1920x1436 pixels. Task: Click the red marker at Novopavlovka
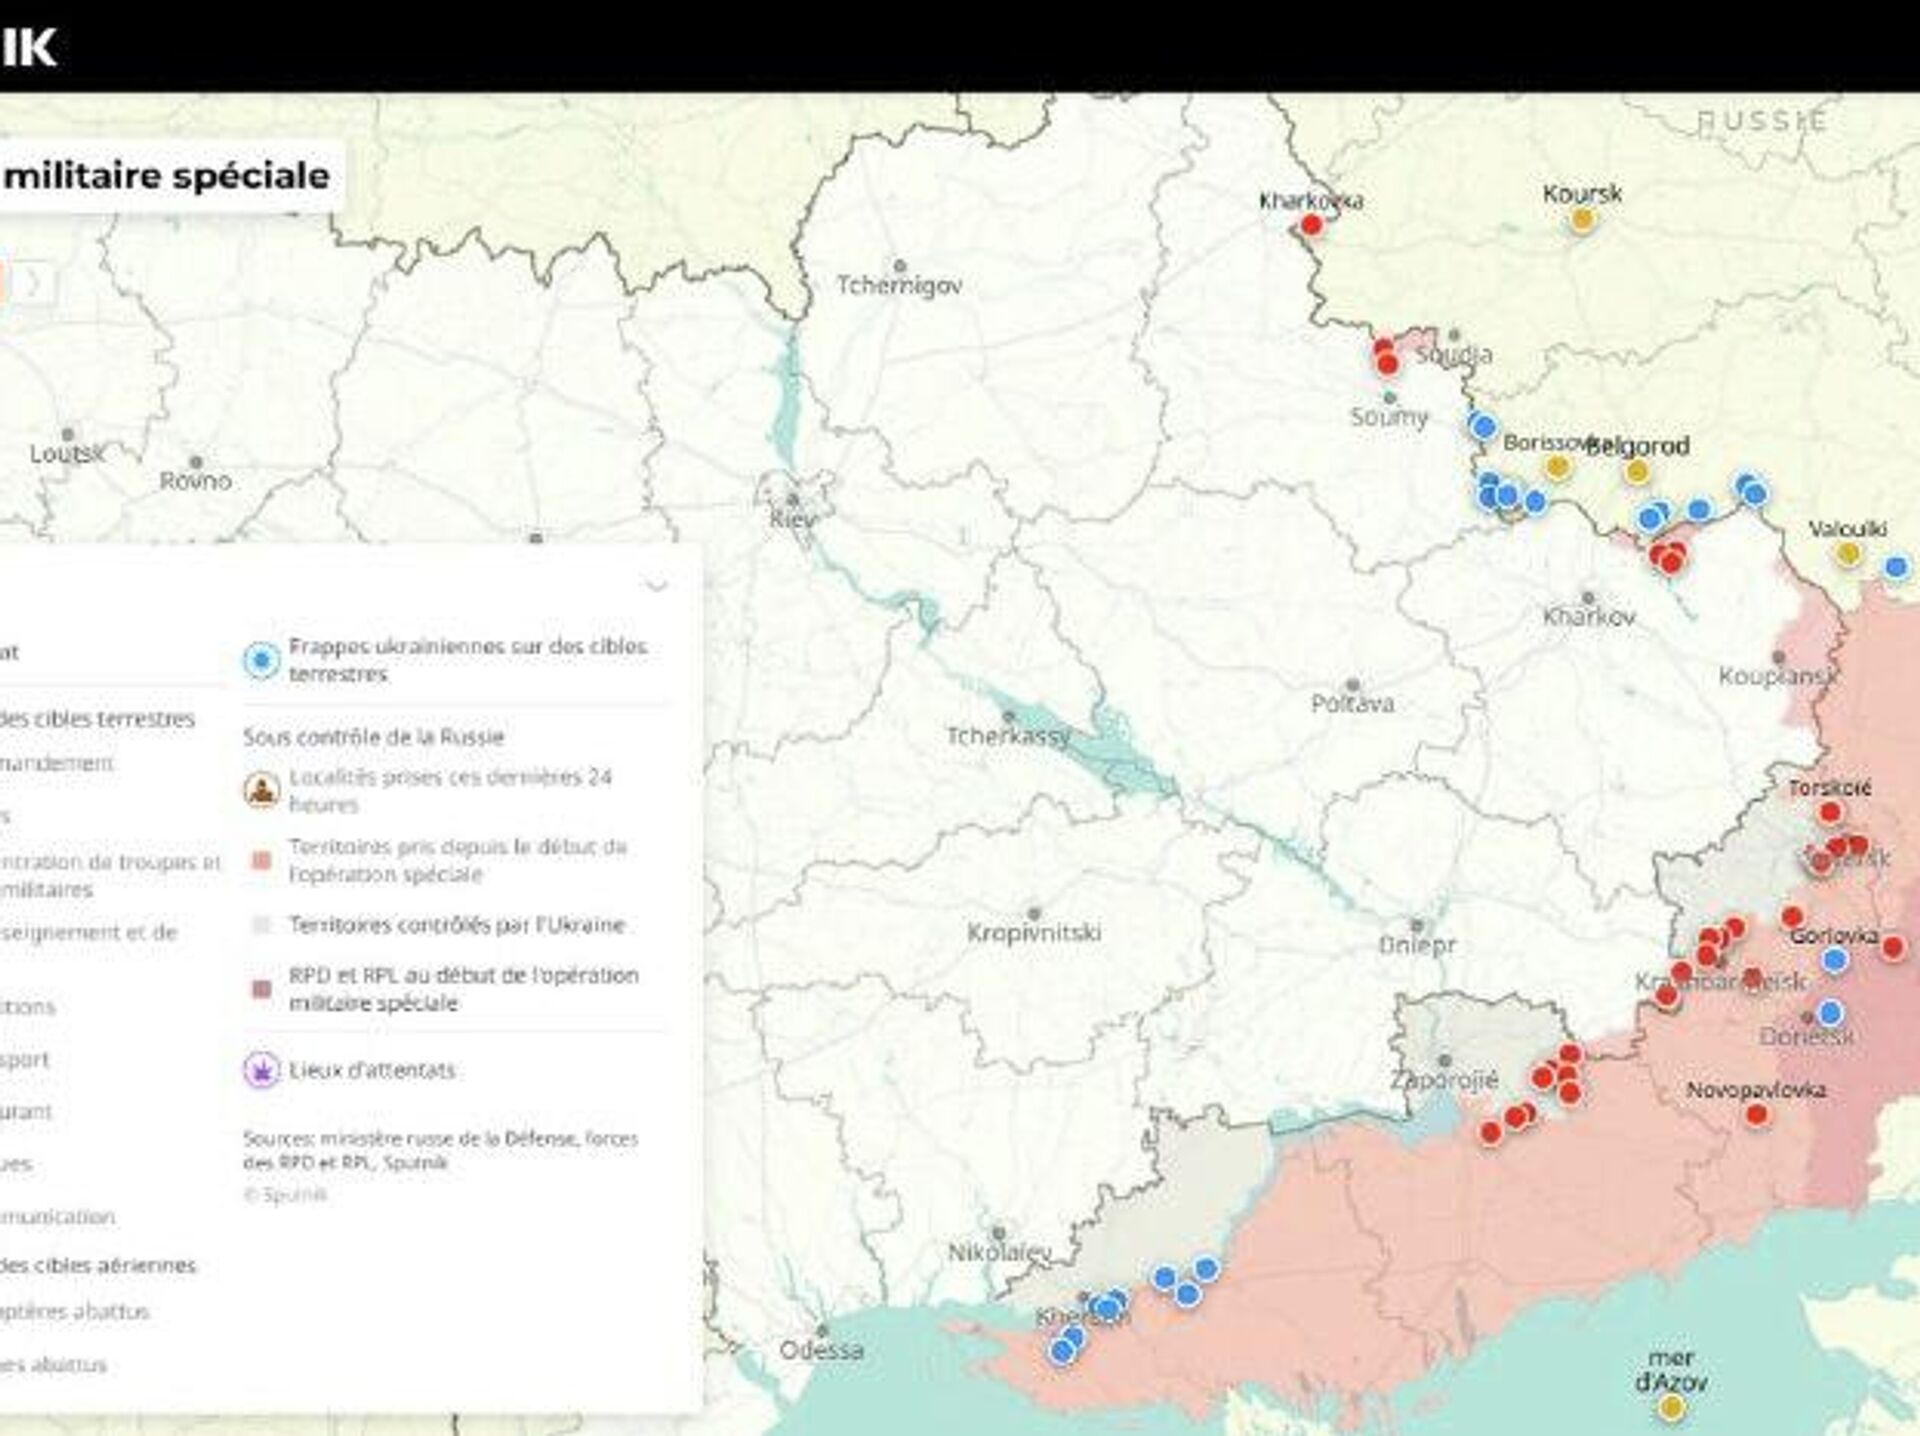pos(1757,1114)
